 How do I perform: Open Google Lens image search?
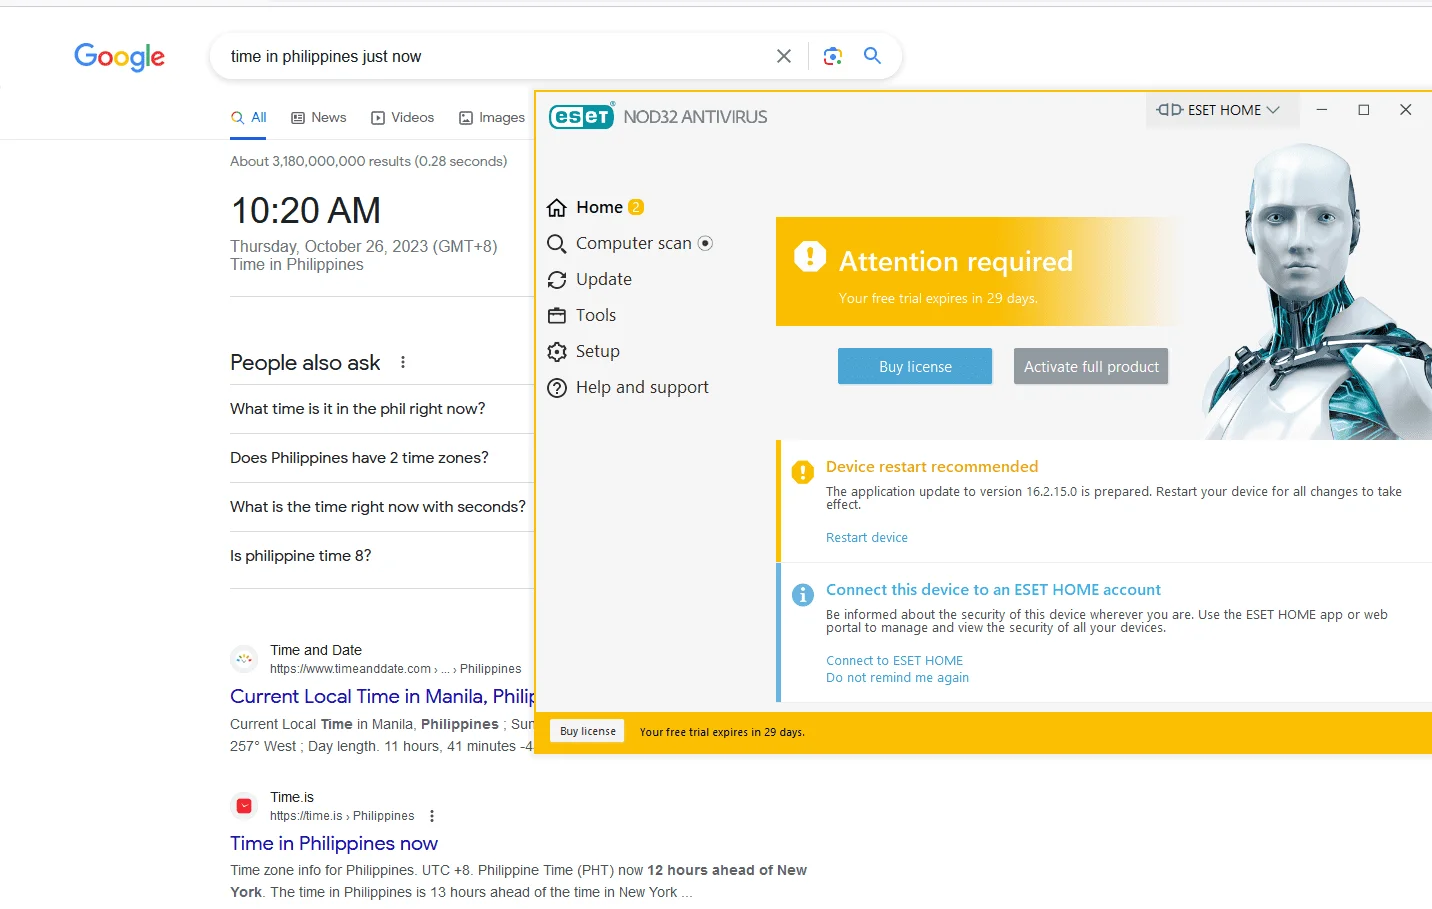click(833, 56)
